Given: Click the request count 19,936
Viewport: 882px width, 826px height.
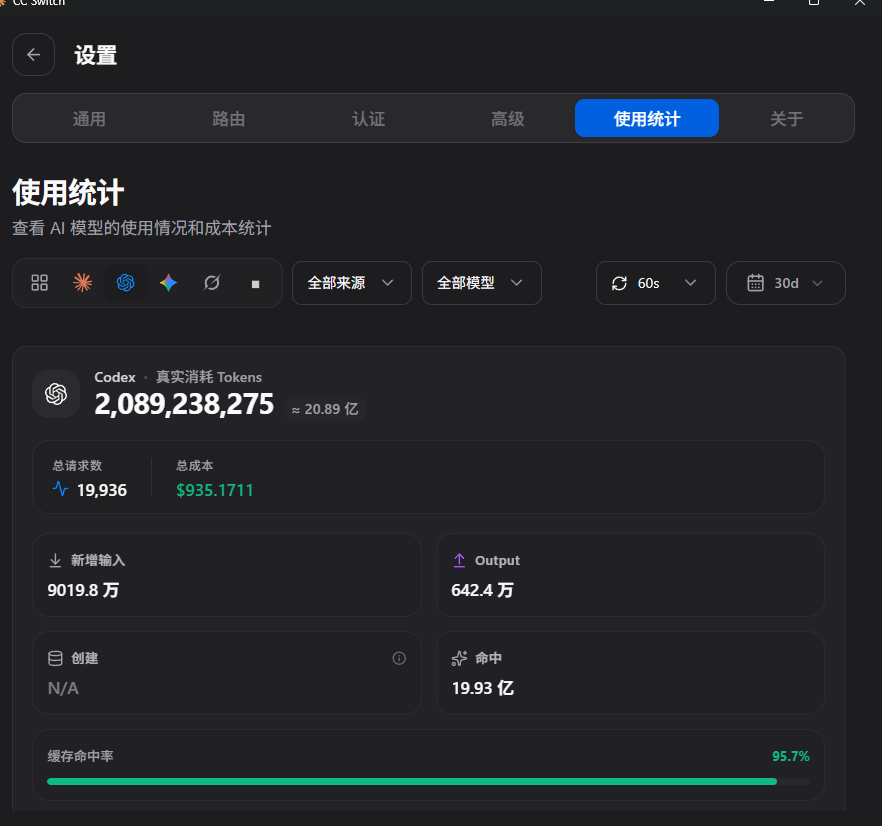Looking at the screenshot, I should [102, 490].
